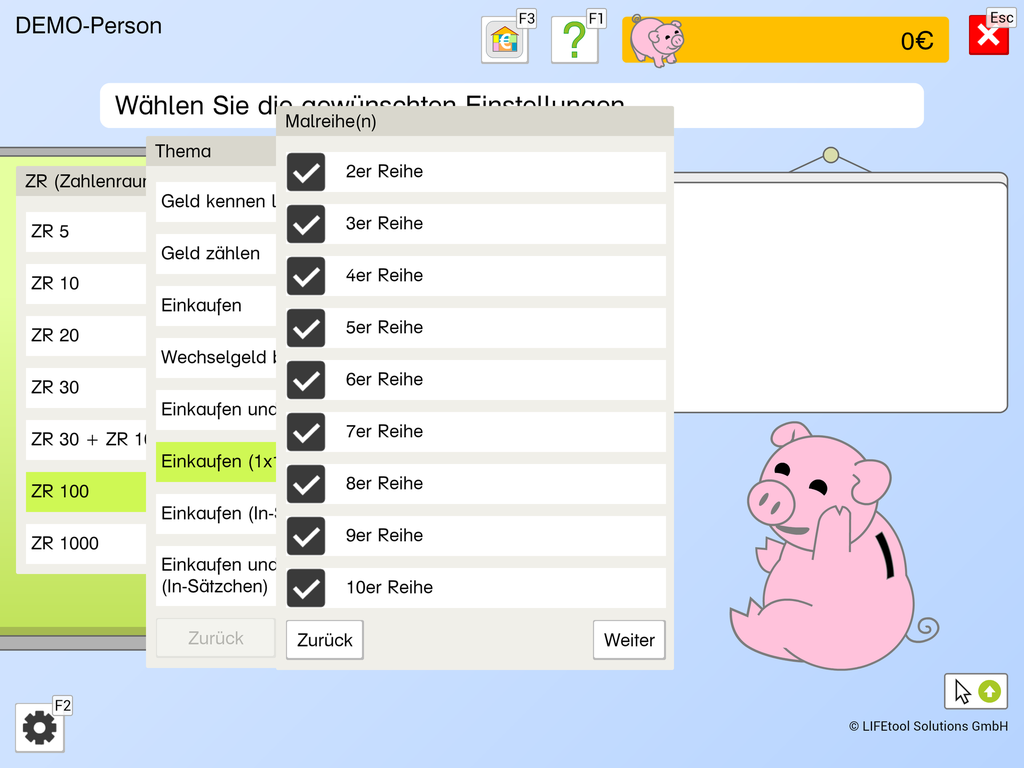Click the piggy bank icon in money bar
The image size is (1024, 768).
656,40
